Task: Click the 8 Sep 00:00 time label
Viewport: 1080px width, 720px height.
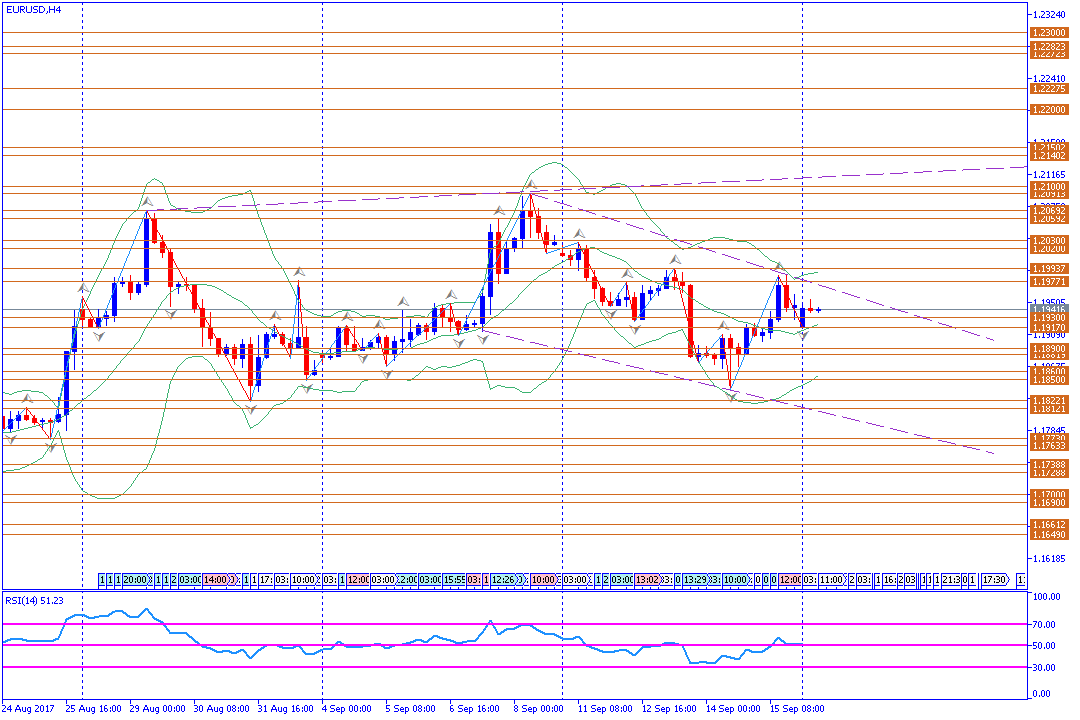Action: coord(539,708)
